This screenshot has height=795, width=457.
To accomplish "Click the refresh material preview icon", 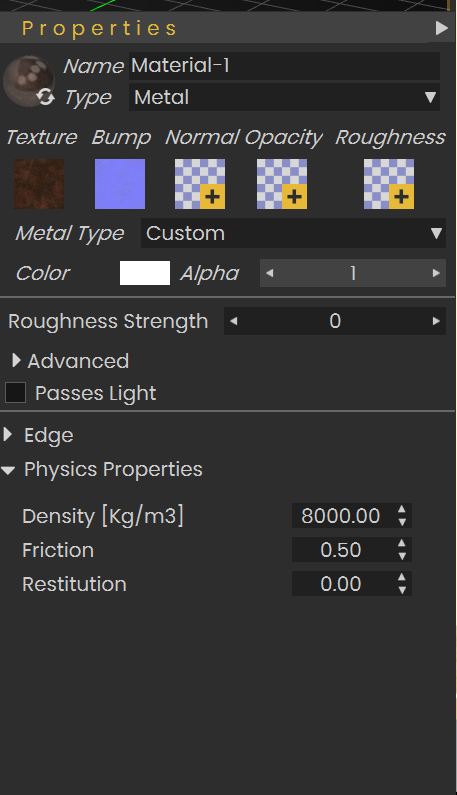I will click(x=46, y=96).
